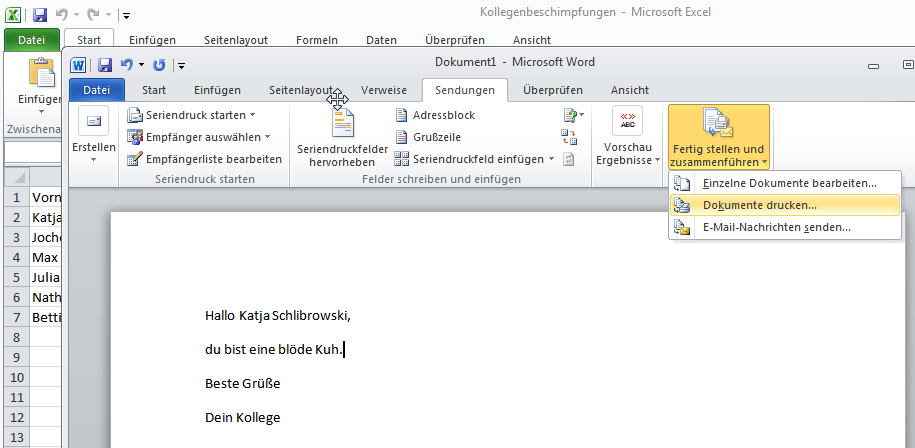Switch to the Word Ansicht tab

[630, 90]
